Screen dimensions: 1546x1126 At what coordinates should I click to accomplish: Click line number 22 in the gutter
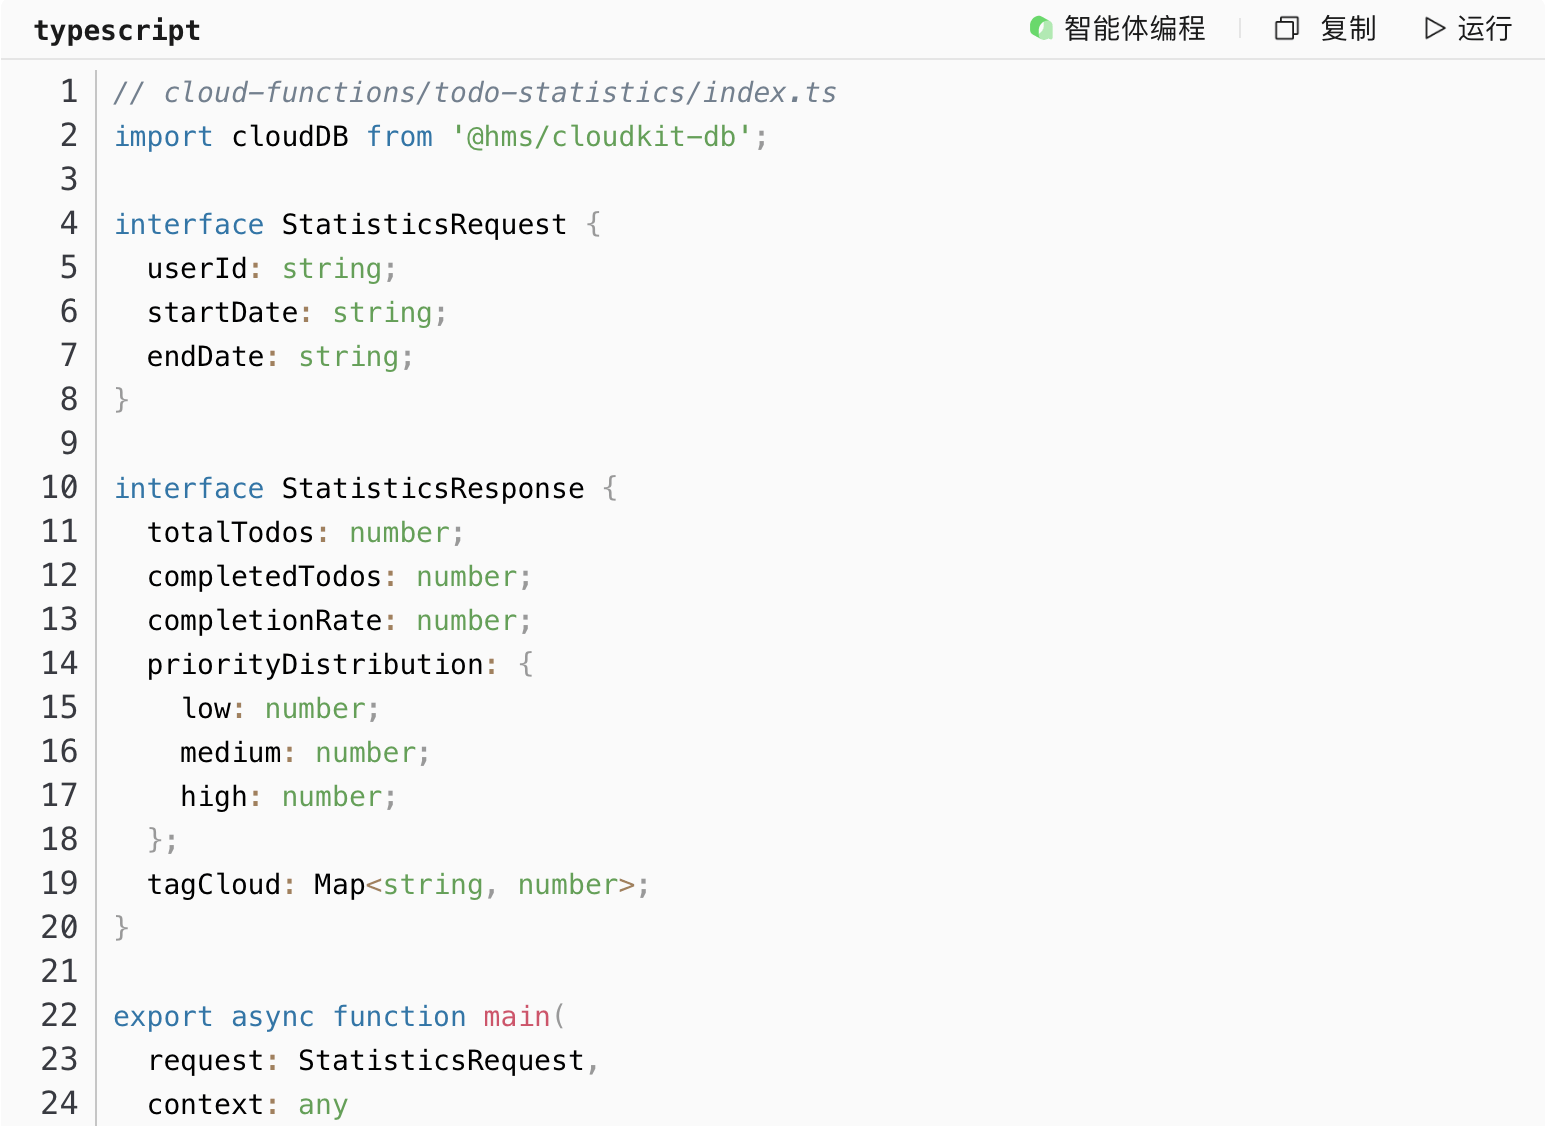(x=59, y=1016)
